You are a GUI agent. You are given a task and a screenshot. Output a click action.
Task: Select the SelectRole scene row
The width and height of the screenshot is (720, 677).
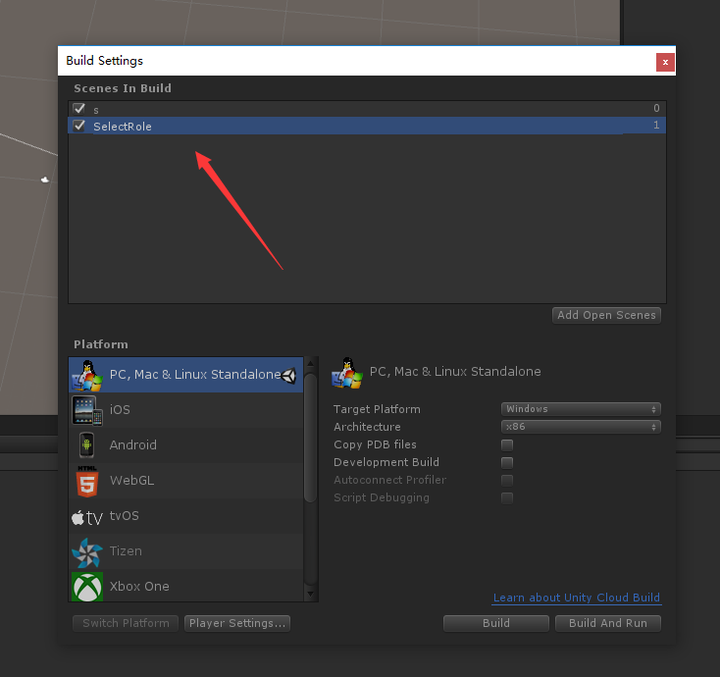367,126
